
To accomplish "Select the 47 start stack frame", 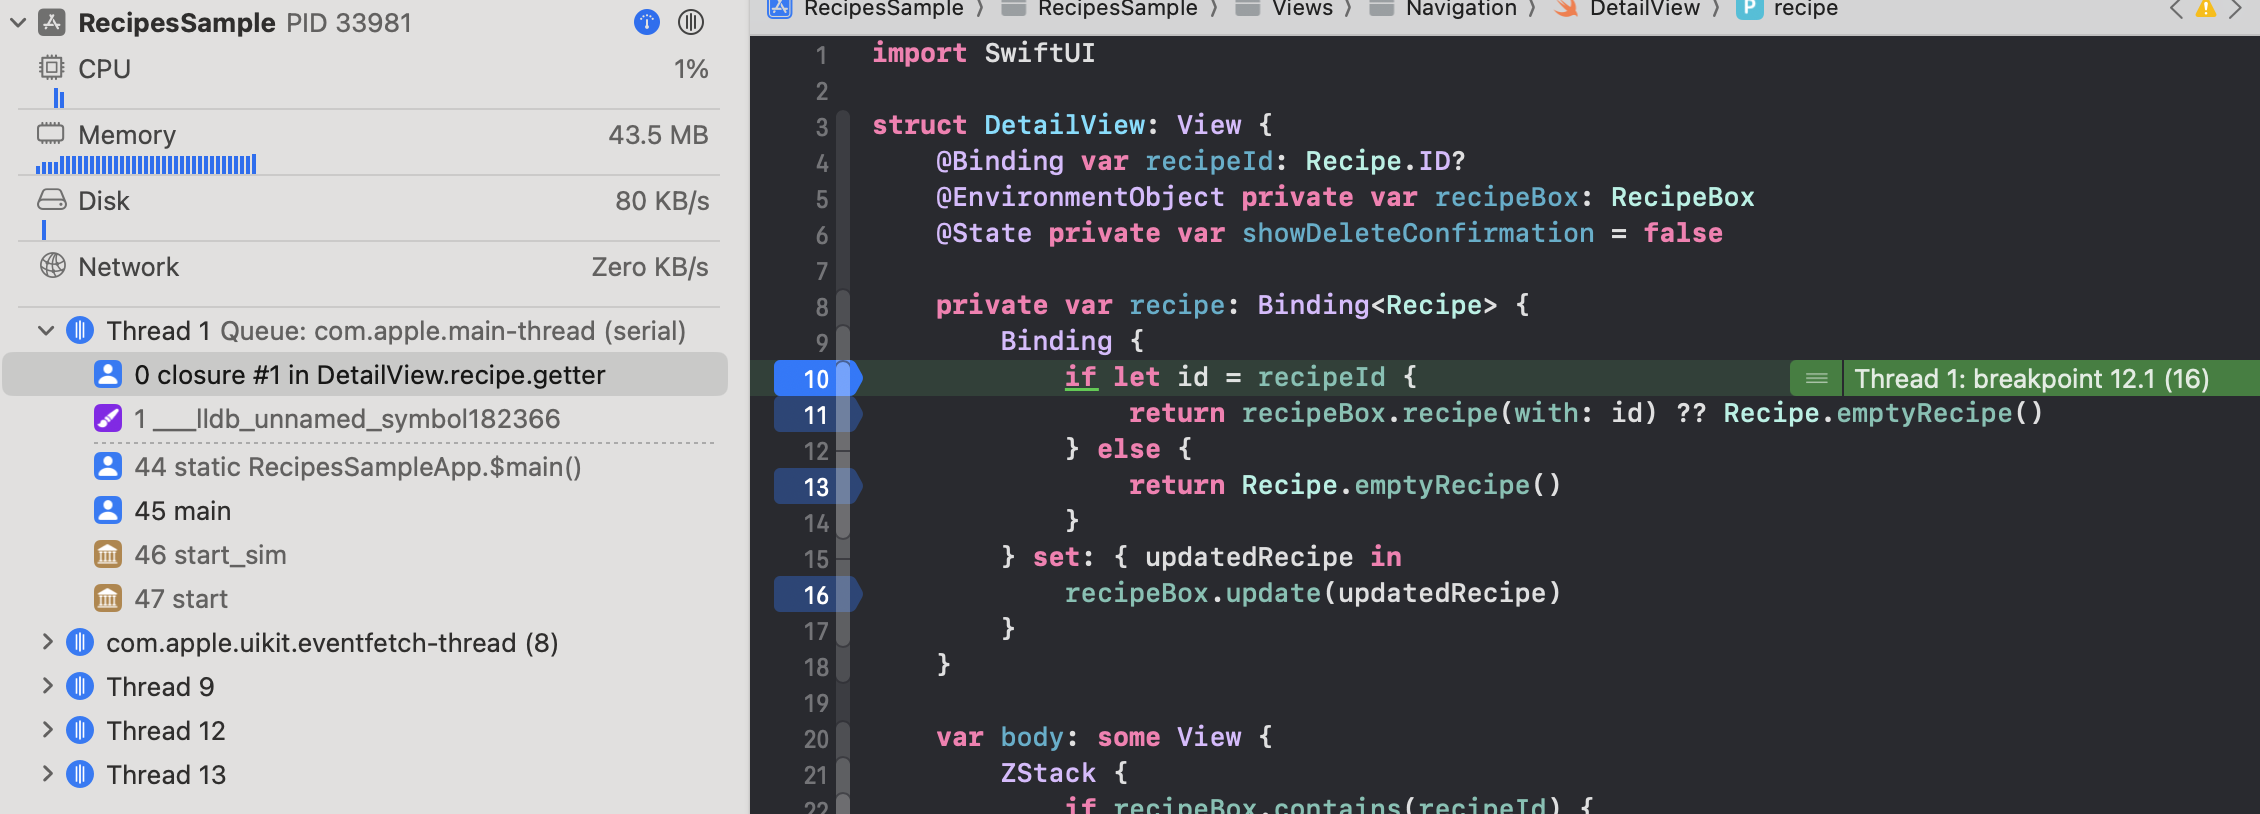I will [181, 599].
